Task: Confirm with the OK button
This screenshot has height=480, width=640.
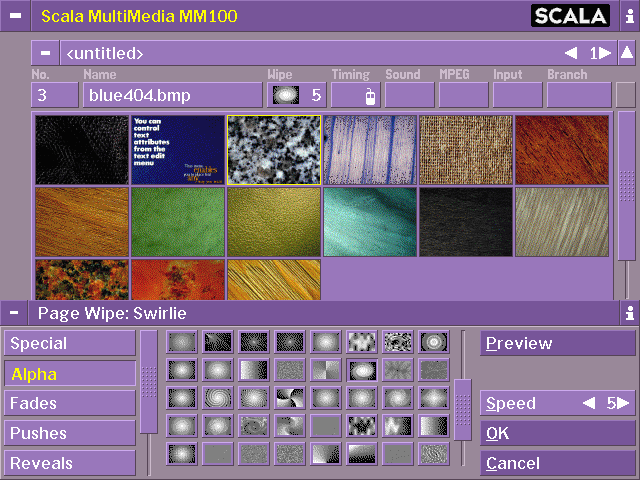Action: coord(557,434)
